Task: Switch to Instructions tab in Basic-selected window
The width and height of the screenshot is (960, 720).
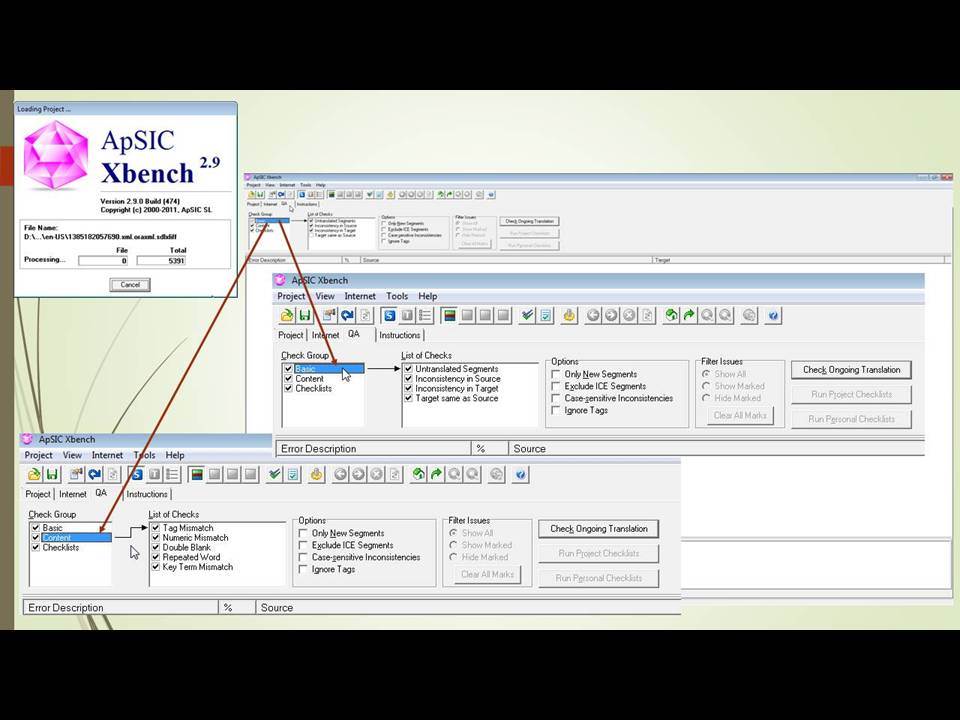Action: pos(400,335)
